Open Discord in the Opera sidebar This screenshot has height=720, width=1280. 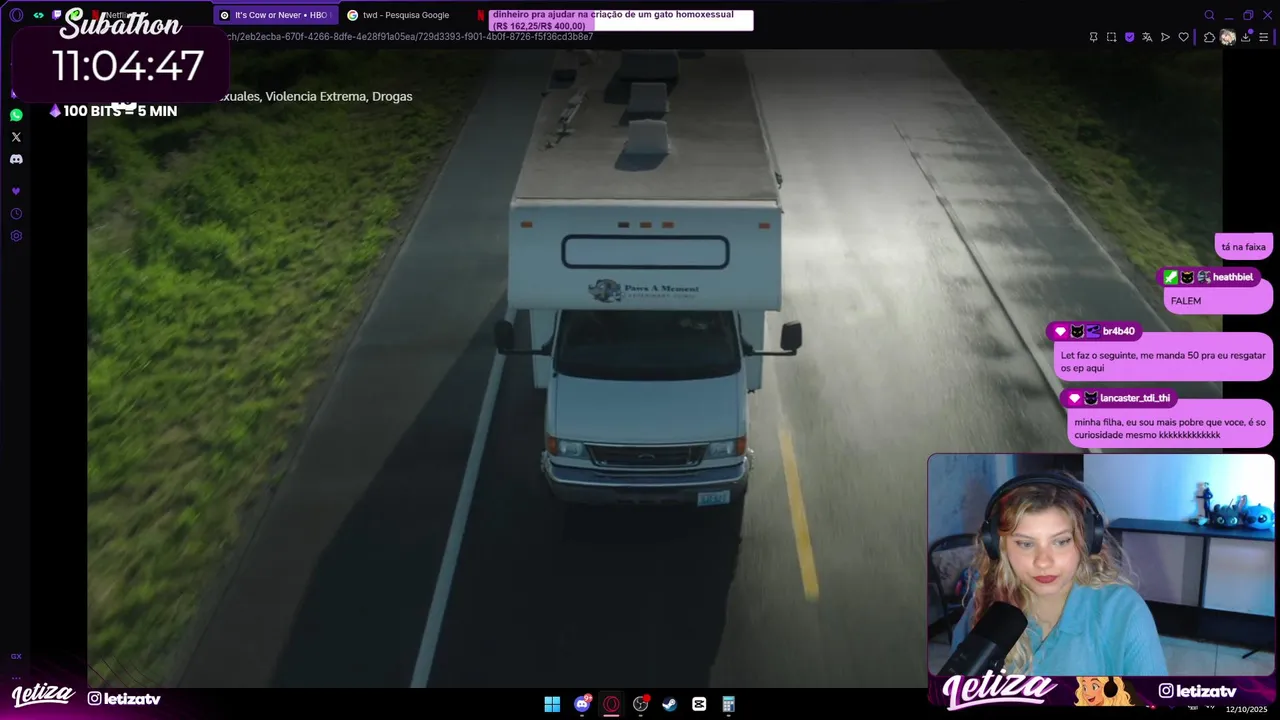[x=16, y=159]
